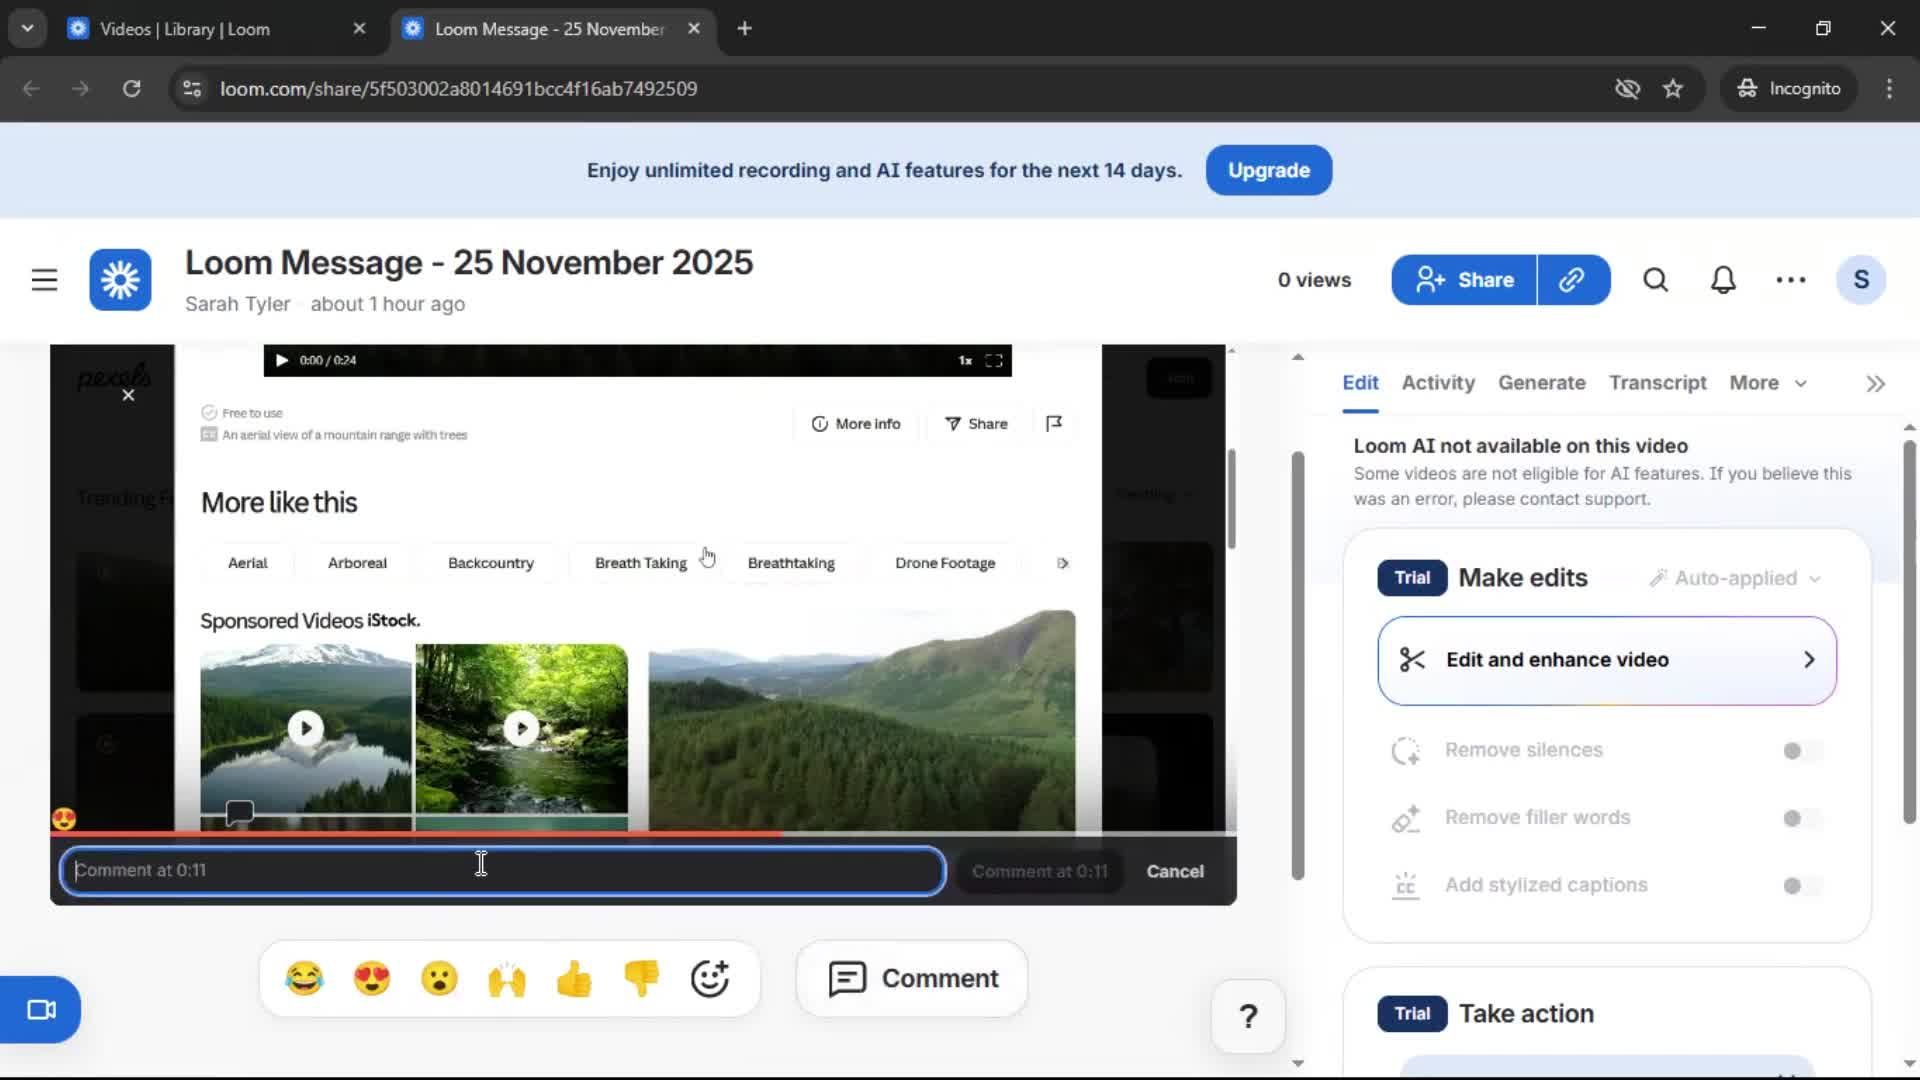
Task: Open the Auto-applied dropdown
Action: [1735, 578]
